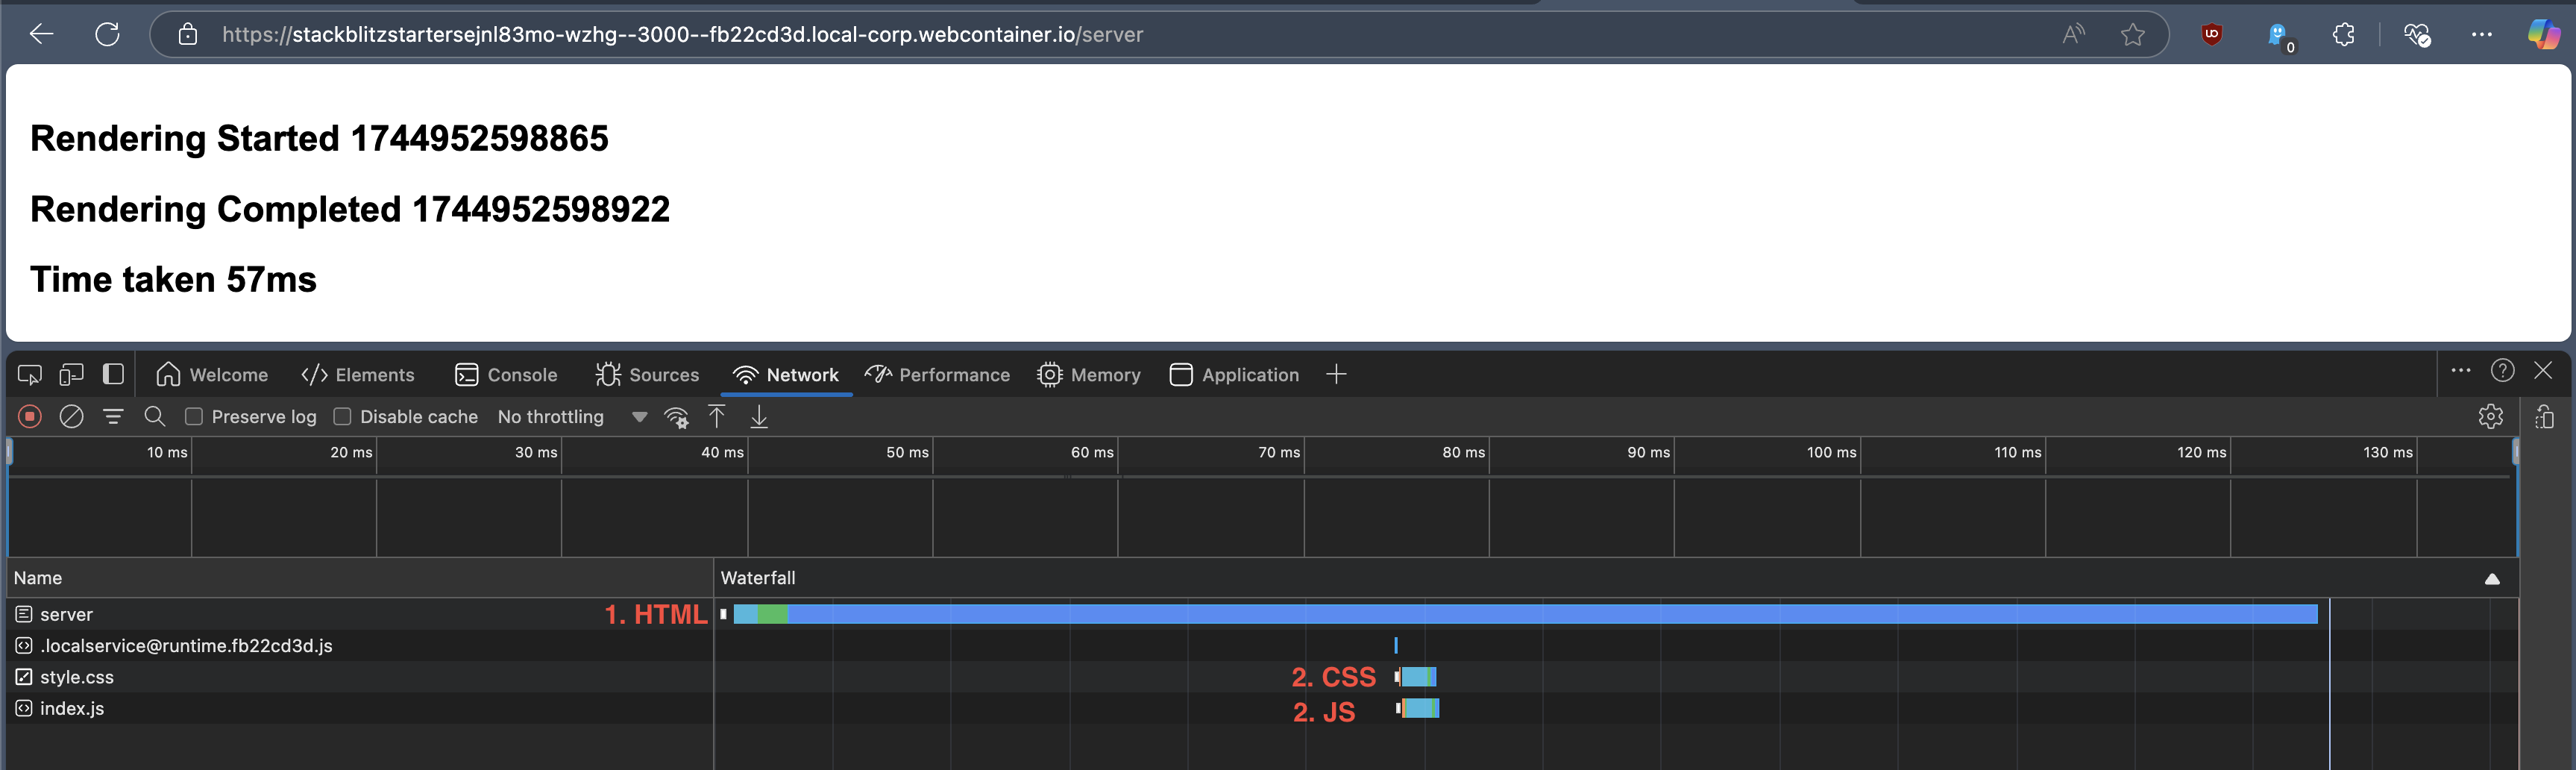Sort requests by Name column
This screenshot has width=2576, height=770.
(x=360, y=578)
